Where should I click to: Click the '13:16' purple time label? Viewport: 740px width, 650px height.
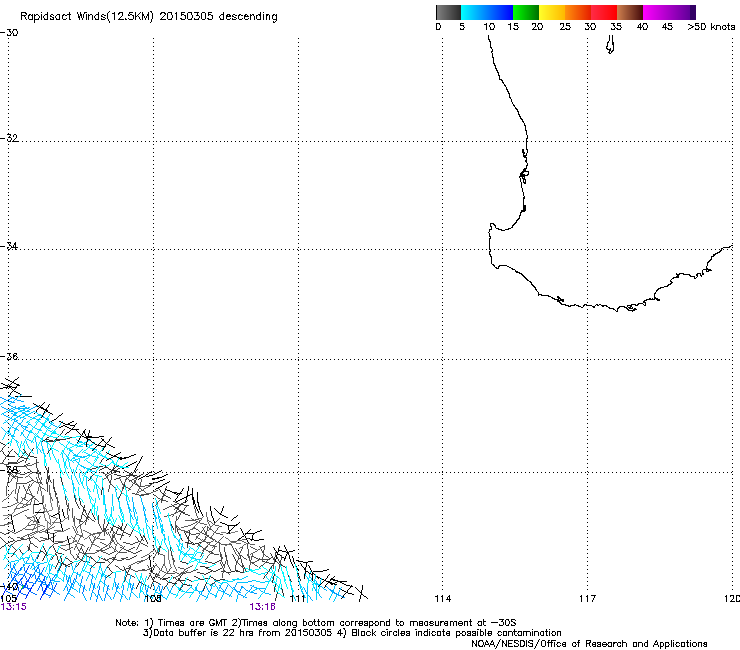(x=262, y=607)
